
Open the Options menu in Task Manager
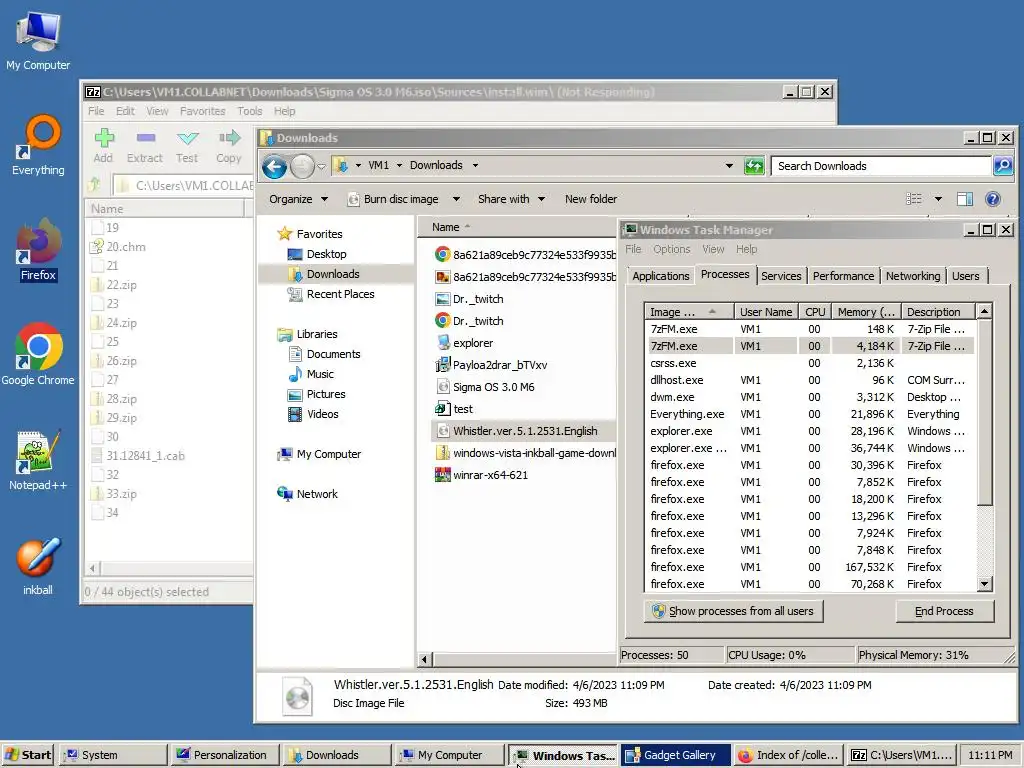671,249
